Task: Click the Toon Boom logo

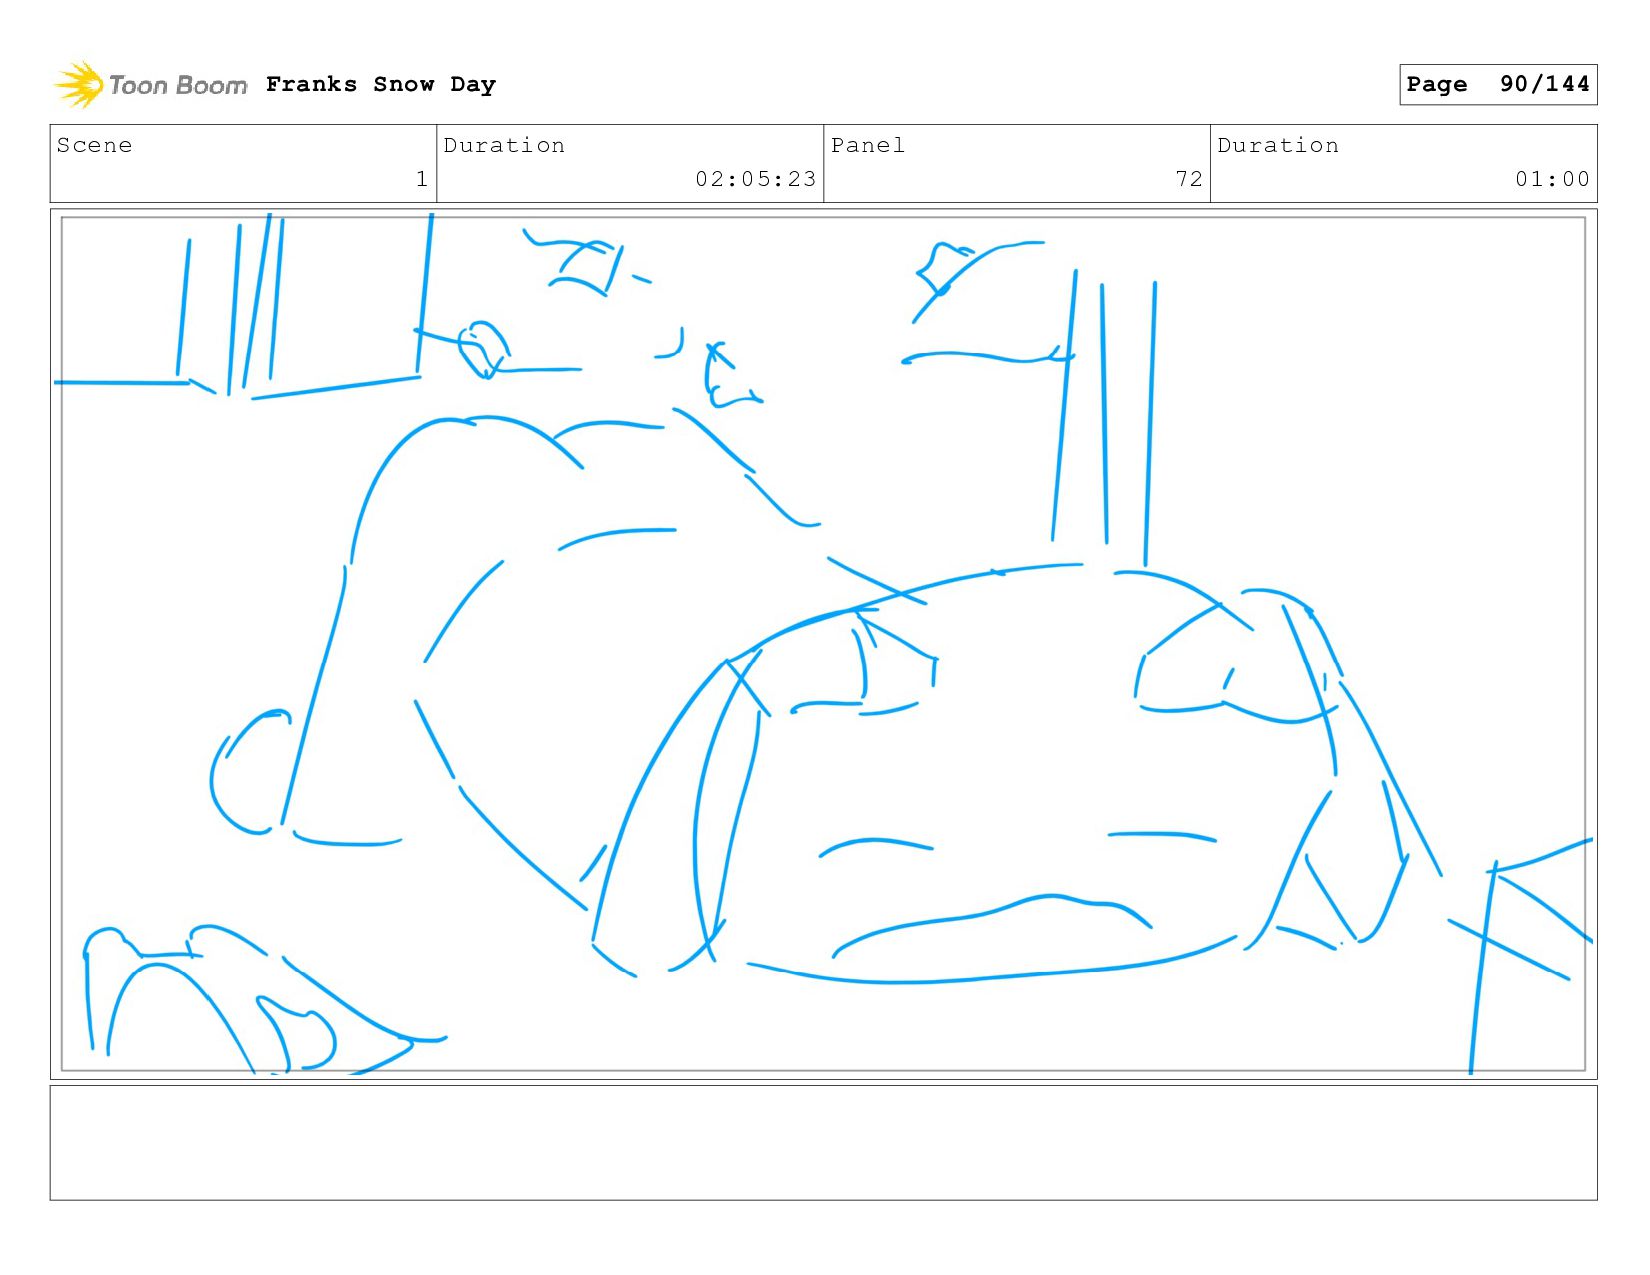Action: click(150, 85)
